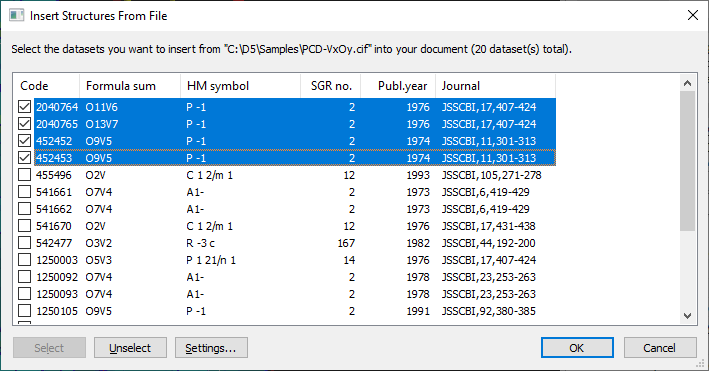Uncheck the checkbox for dataset 452452
Image resolution: width=709 pixels, height=371 pixels.
24,141
